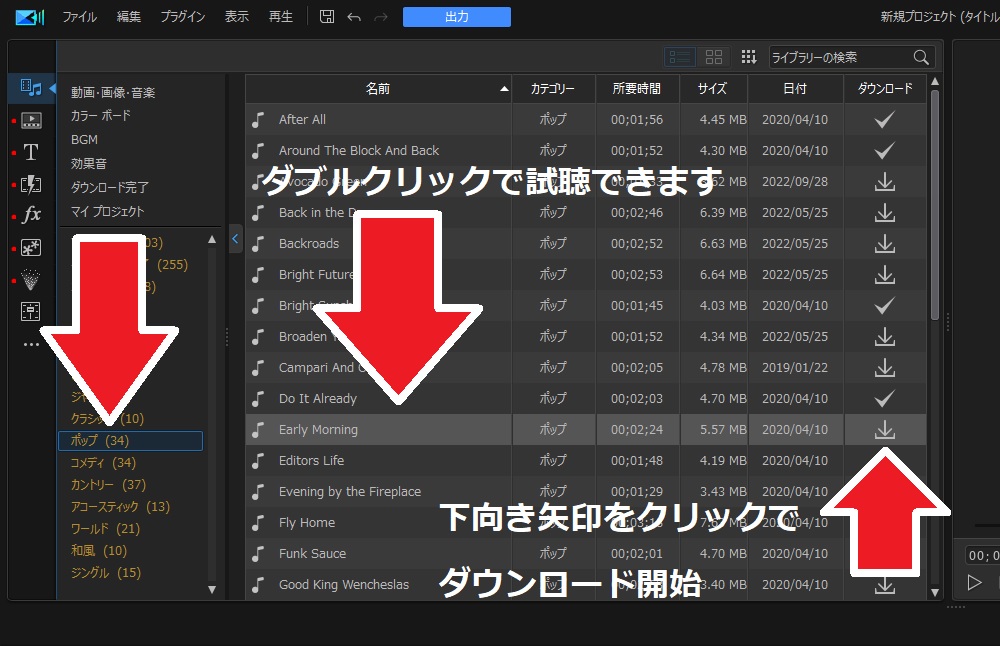Select マイ プロジェクト library
Image resolution: width=1000 pixels, height=646 pixels.
(x=107, y=211)
